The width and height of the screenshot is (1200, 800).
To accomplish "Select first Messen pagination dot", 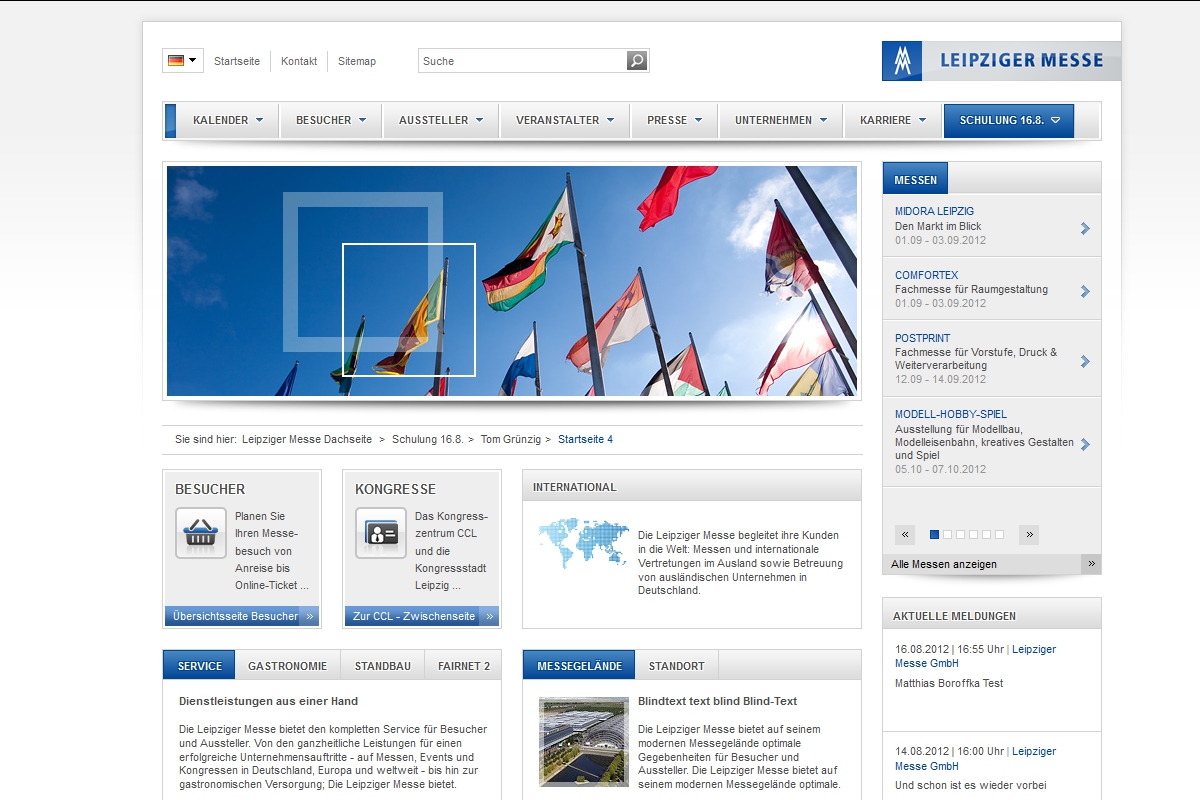I will tap(934, 535).
